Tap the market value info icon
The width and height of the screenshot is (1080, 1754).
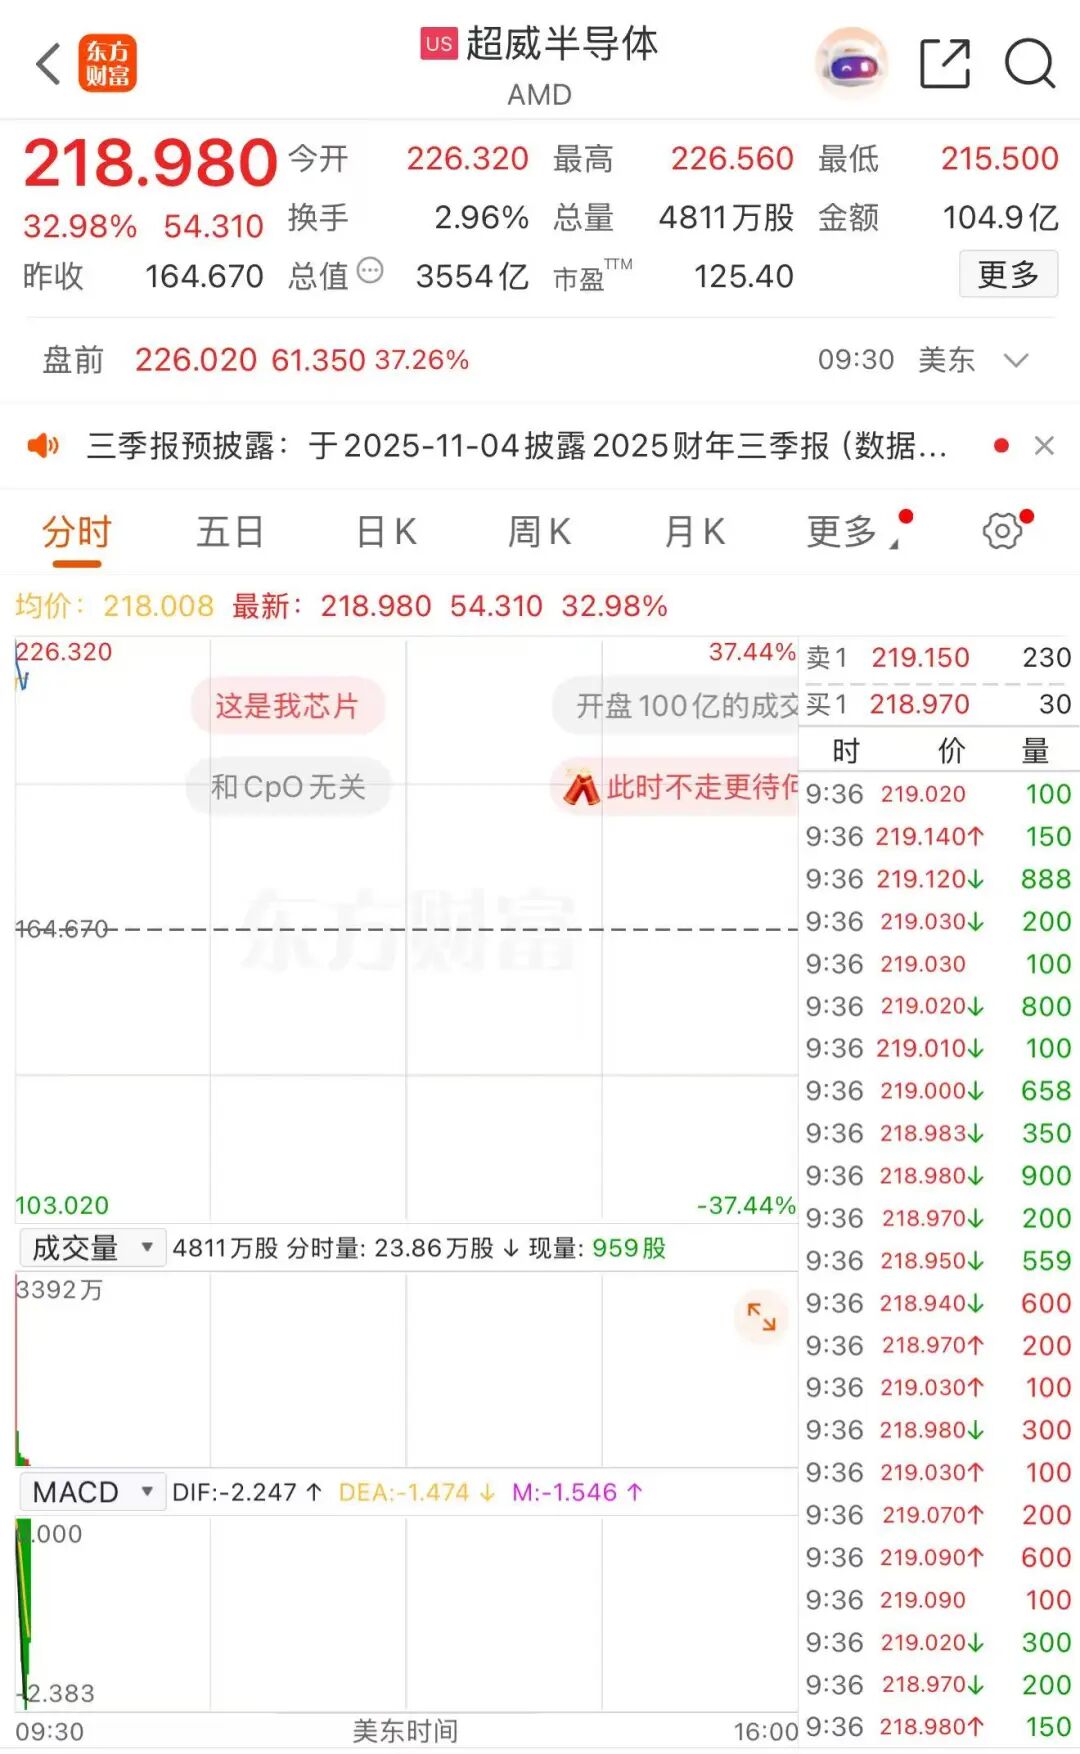[x=370, y=271]
